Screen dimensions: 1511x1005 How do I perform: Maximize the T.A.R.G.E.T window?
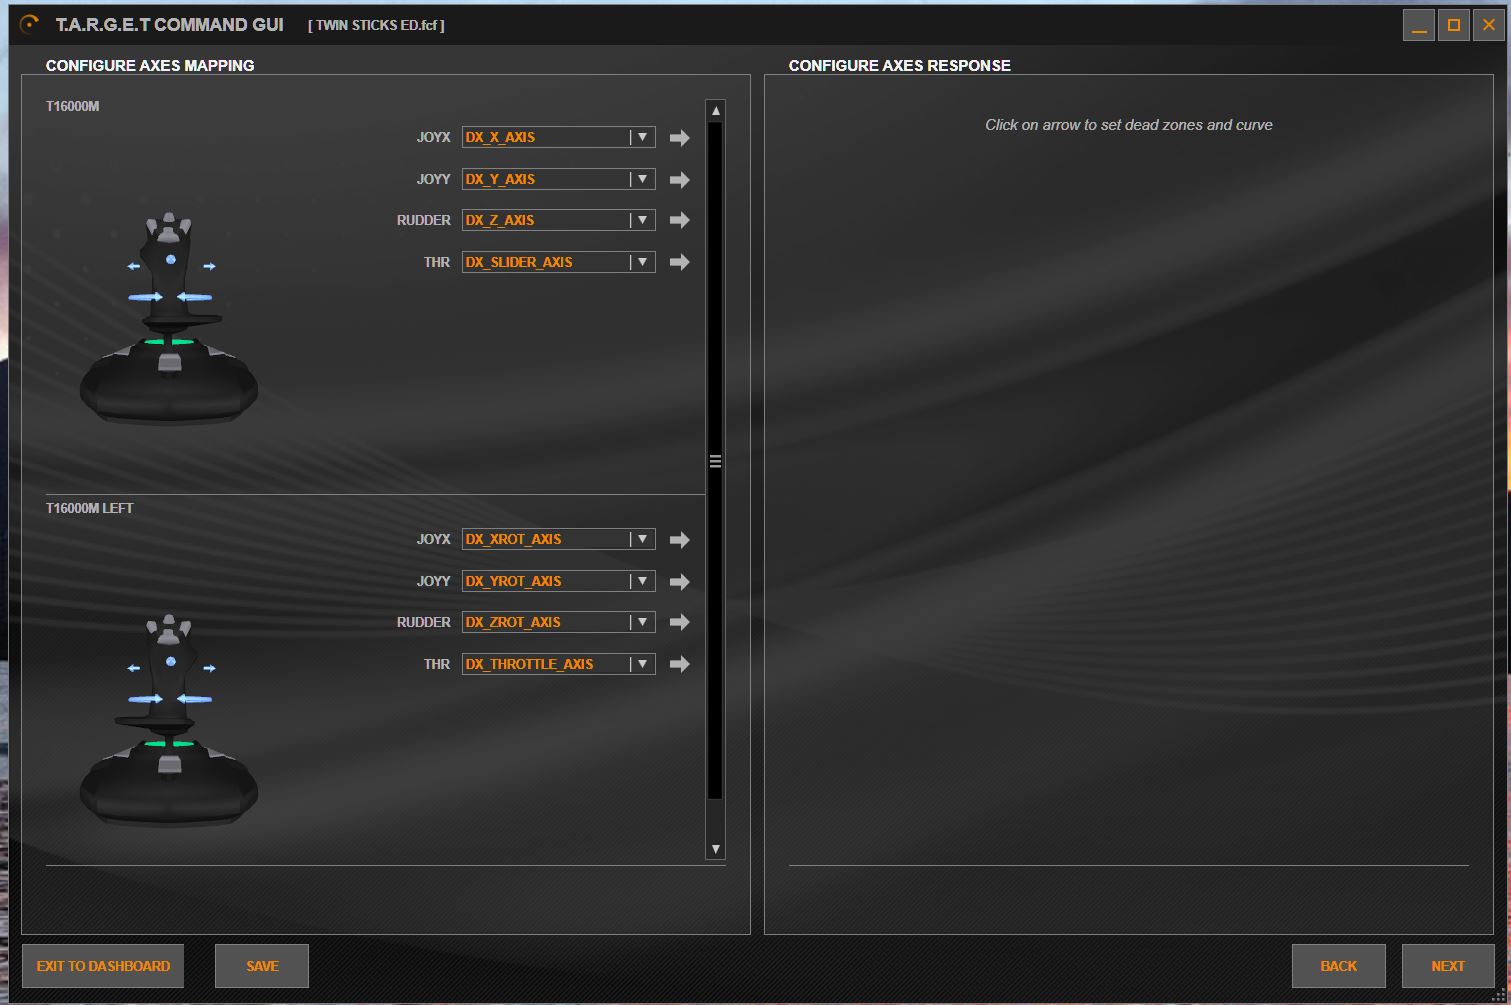1454,25
